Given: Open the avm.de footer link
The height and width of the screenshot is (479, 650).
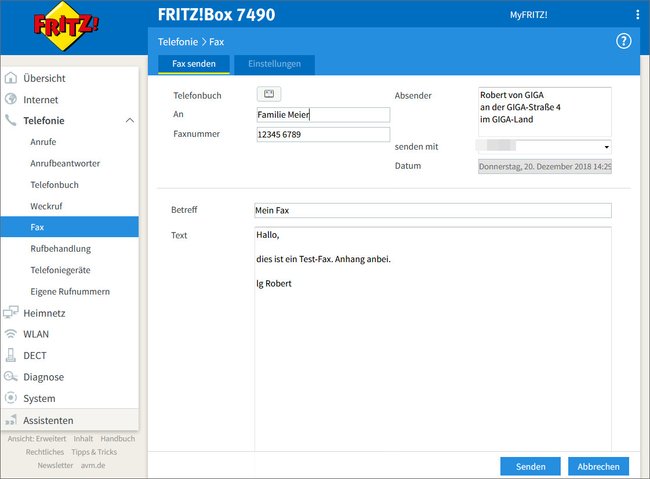Looking at the screenshot, I should click(x=93, y=465).
